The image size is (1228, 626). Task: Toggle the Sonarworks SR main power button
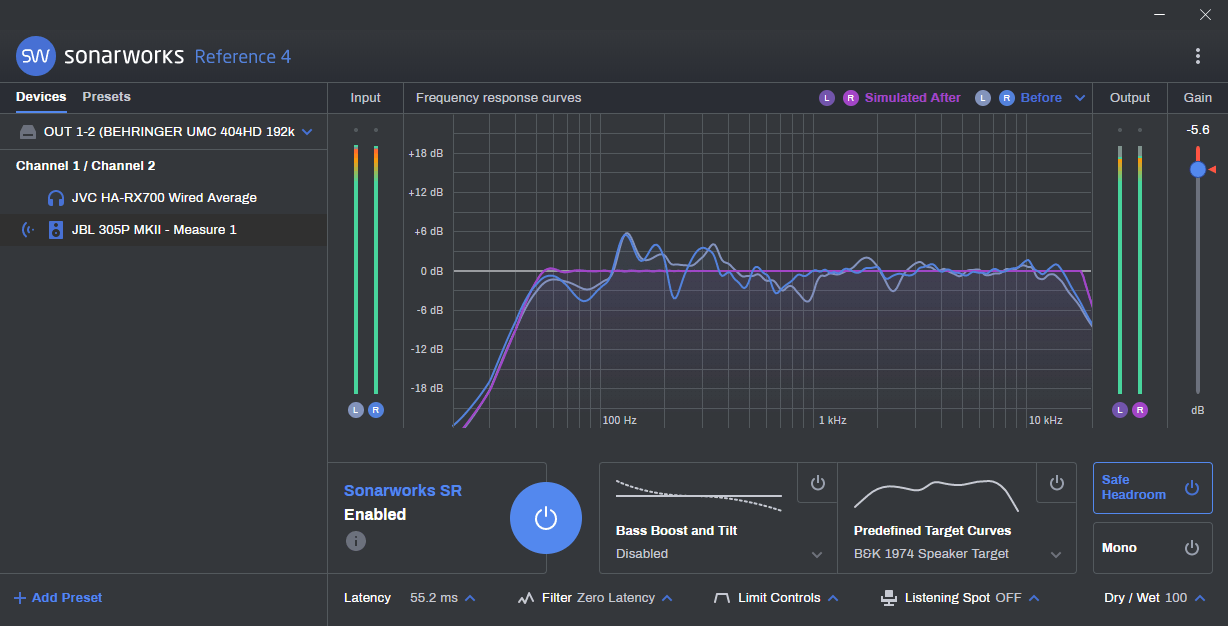coord(546,518)
